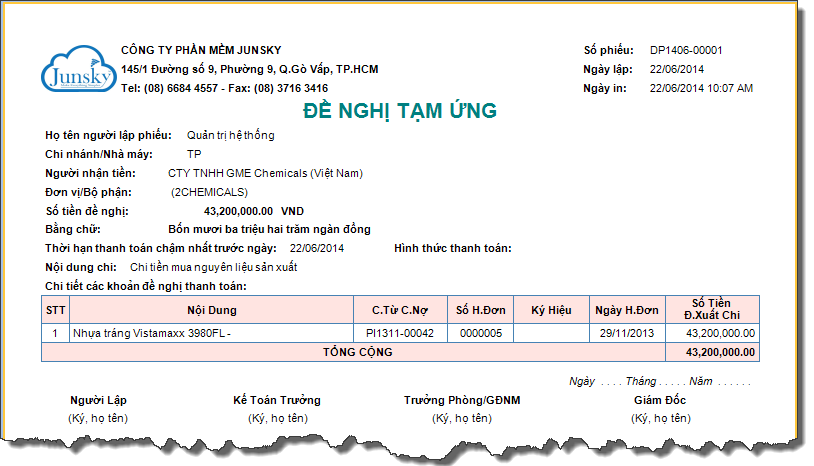Select recipient CTY TNHH GME Chemicals

[265, 173]
